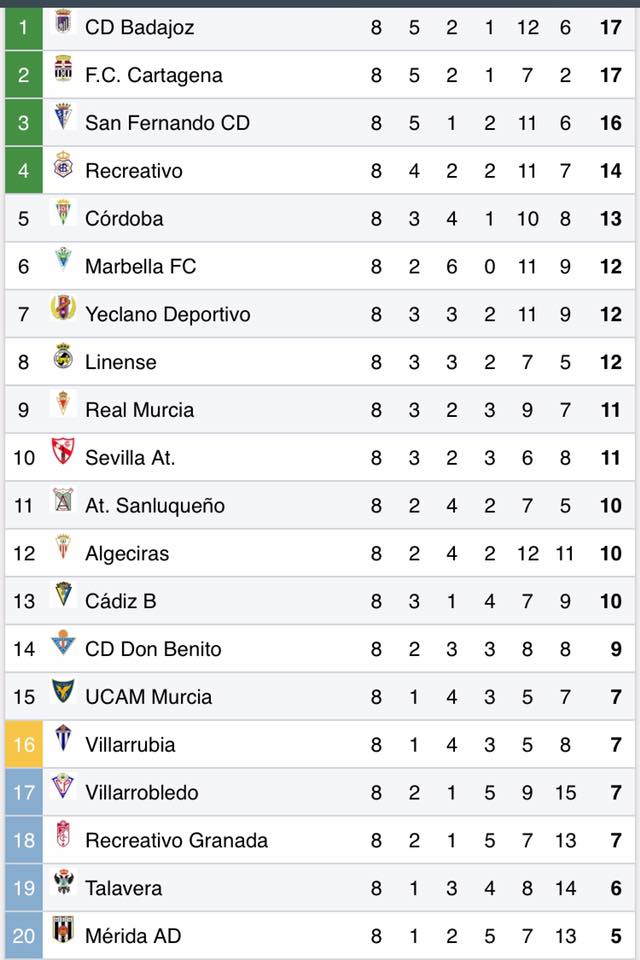640x960 pixels.
Task: Click the Recreativo club crest
Action: click(x=63, y=166)
